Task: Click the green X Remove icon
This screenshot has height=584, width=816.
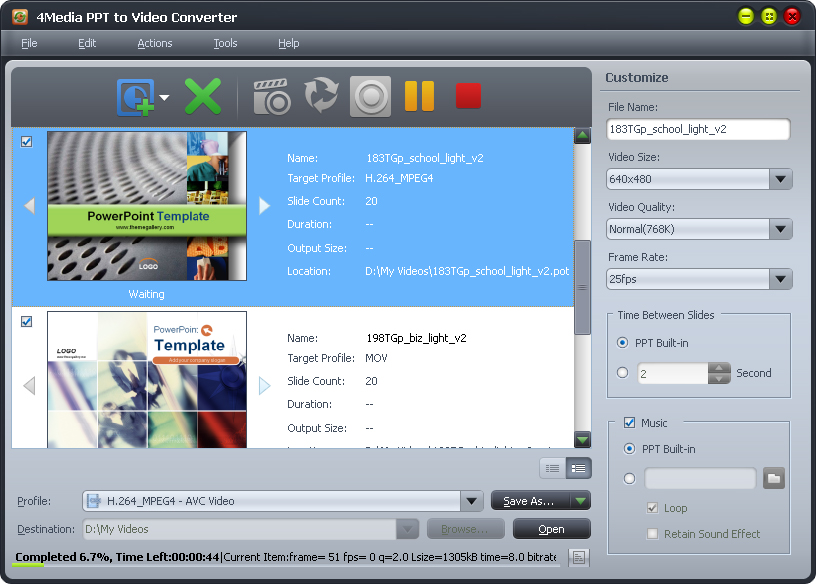Action: [203, 96]
